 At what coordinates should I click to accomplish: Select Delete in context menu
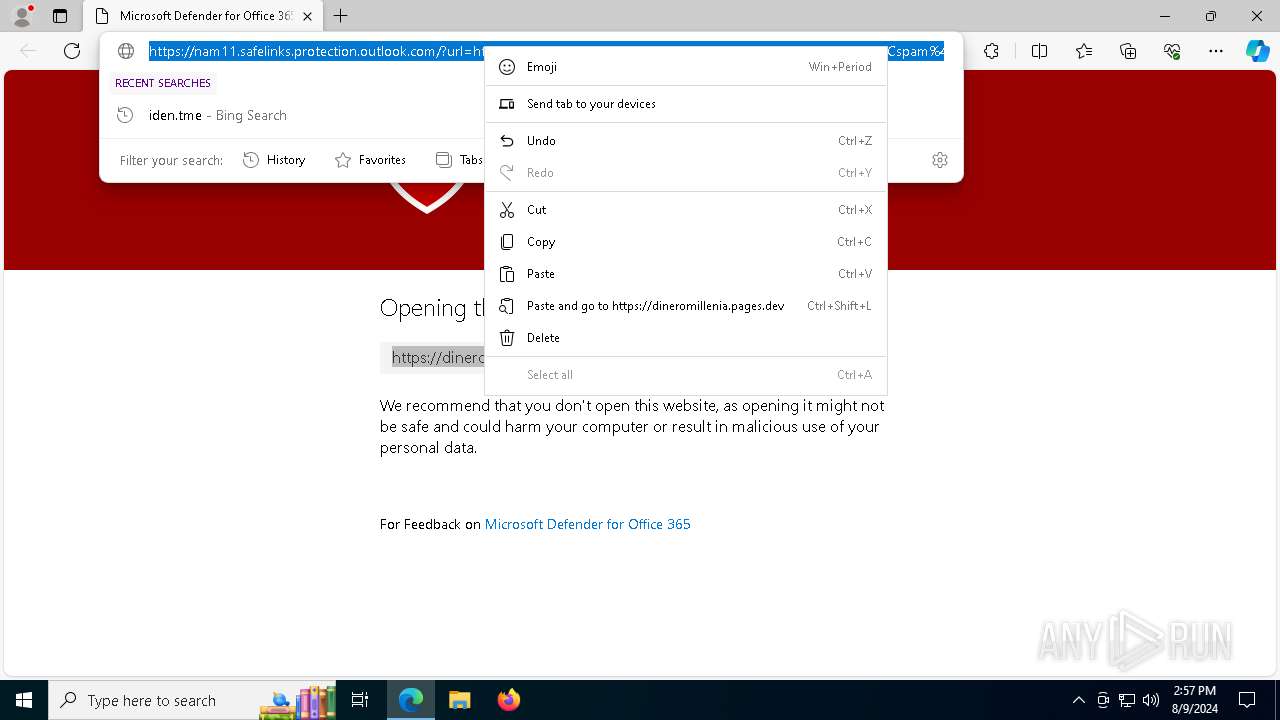pyautogui.click(x=686, y=338)
